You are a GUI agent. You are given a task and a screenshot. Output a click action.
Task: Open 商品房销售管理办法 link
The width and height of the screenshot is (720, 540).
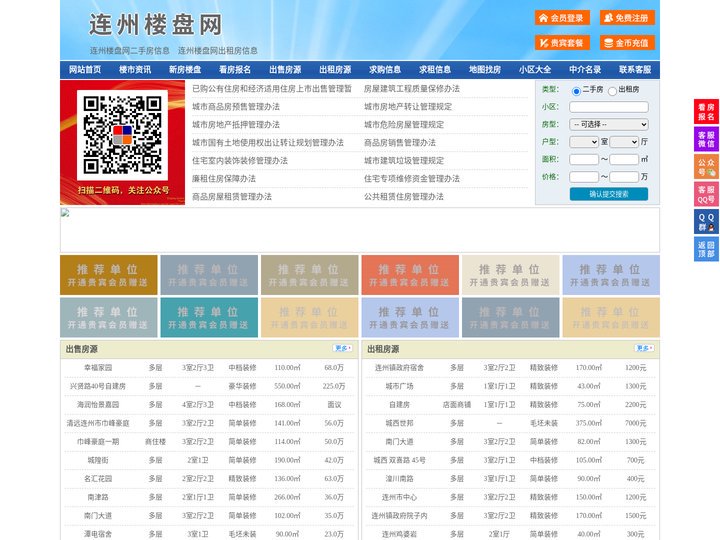400,142
